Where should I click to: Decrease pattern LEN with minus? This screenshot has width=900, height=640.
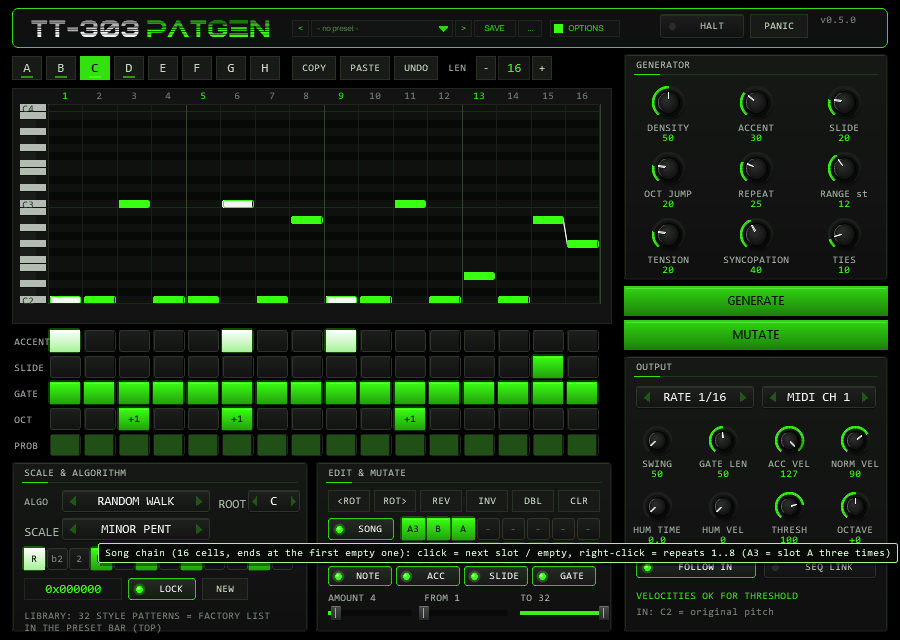tap(486, 68)
